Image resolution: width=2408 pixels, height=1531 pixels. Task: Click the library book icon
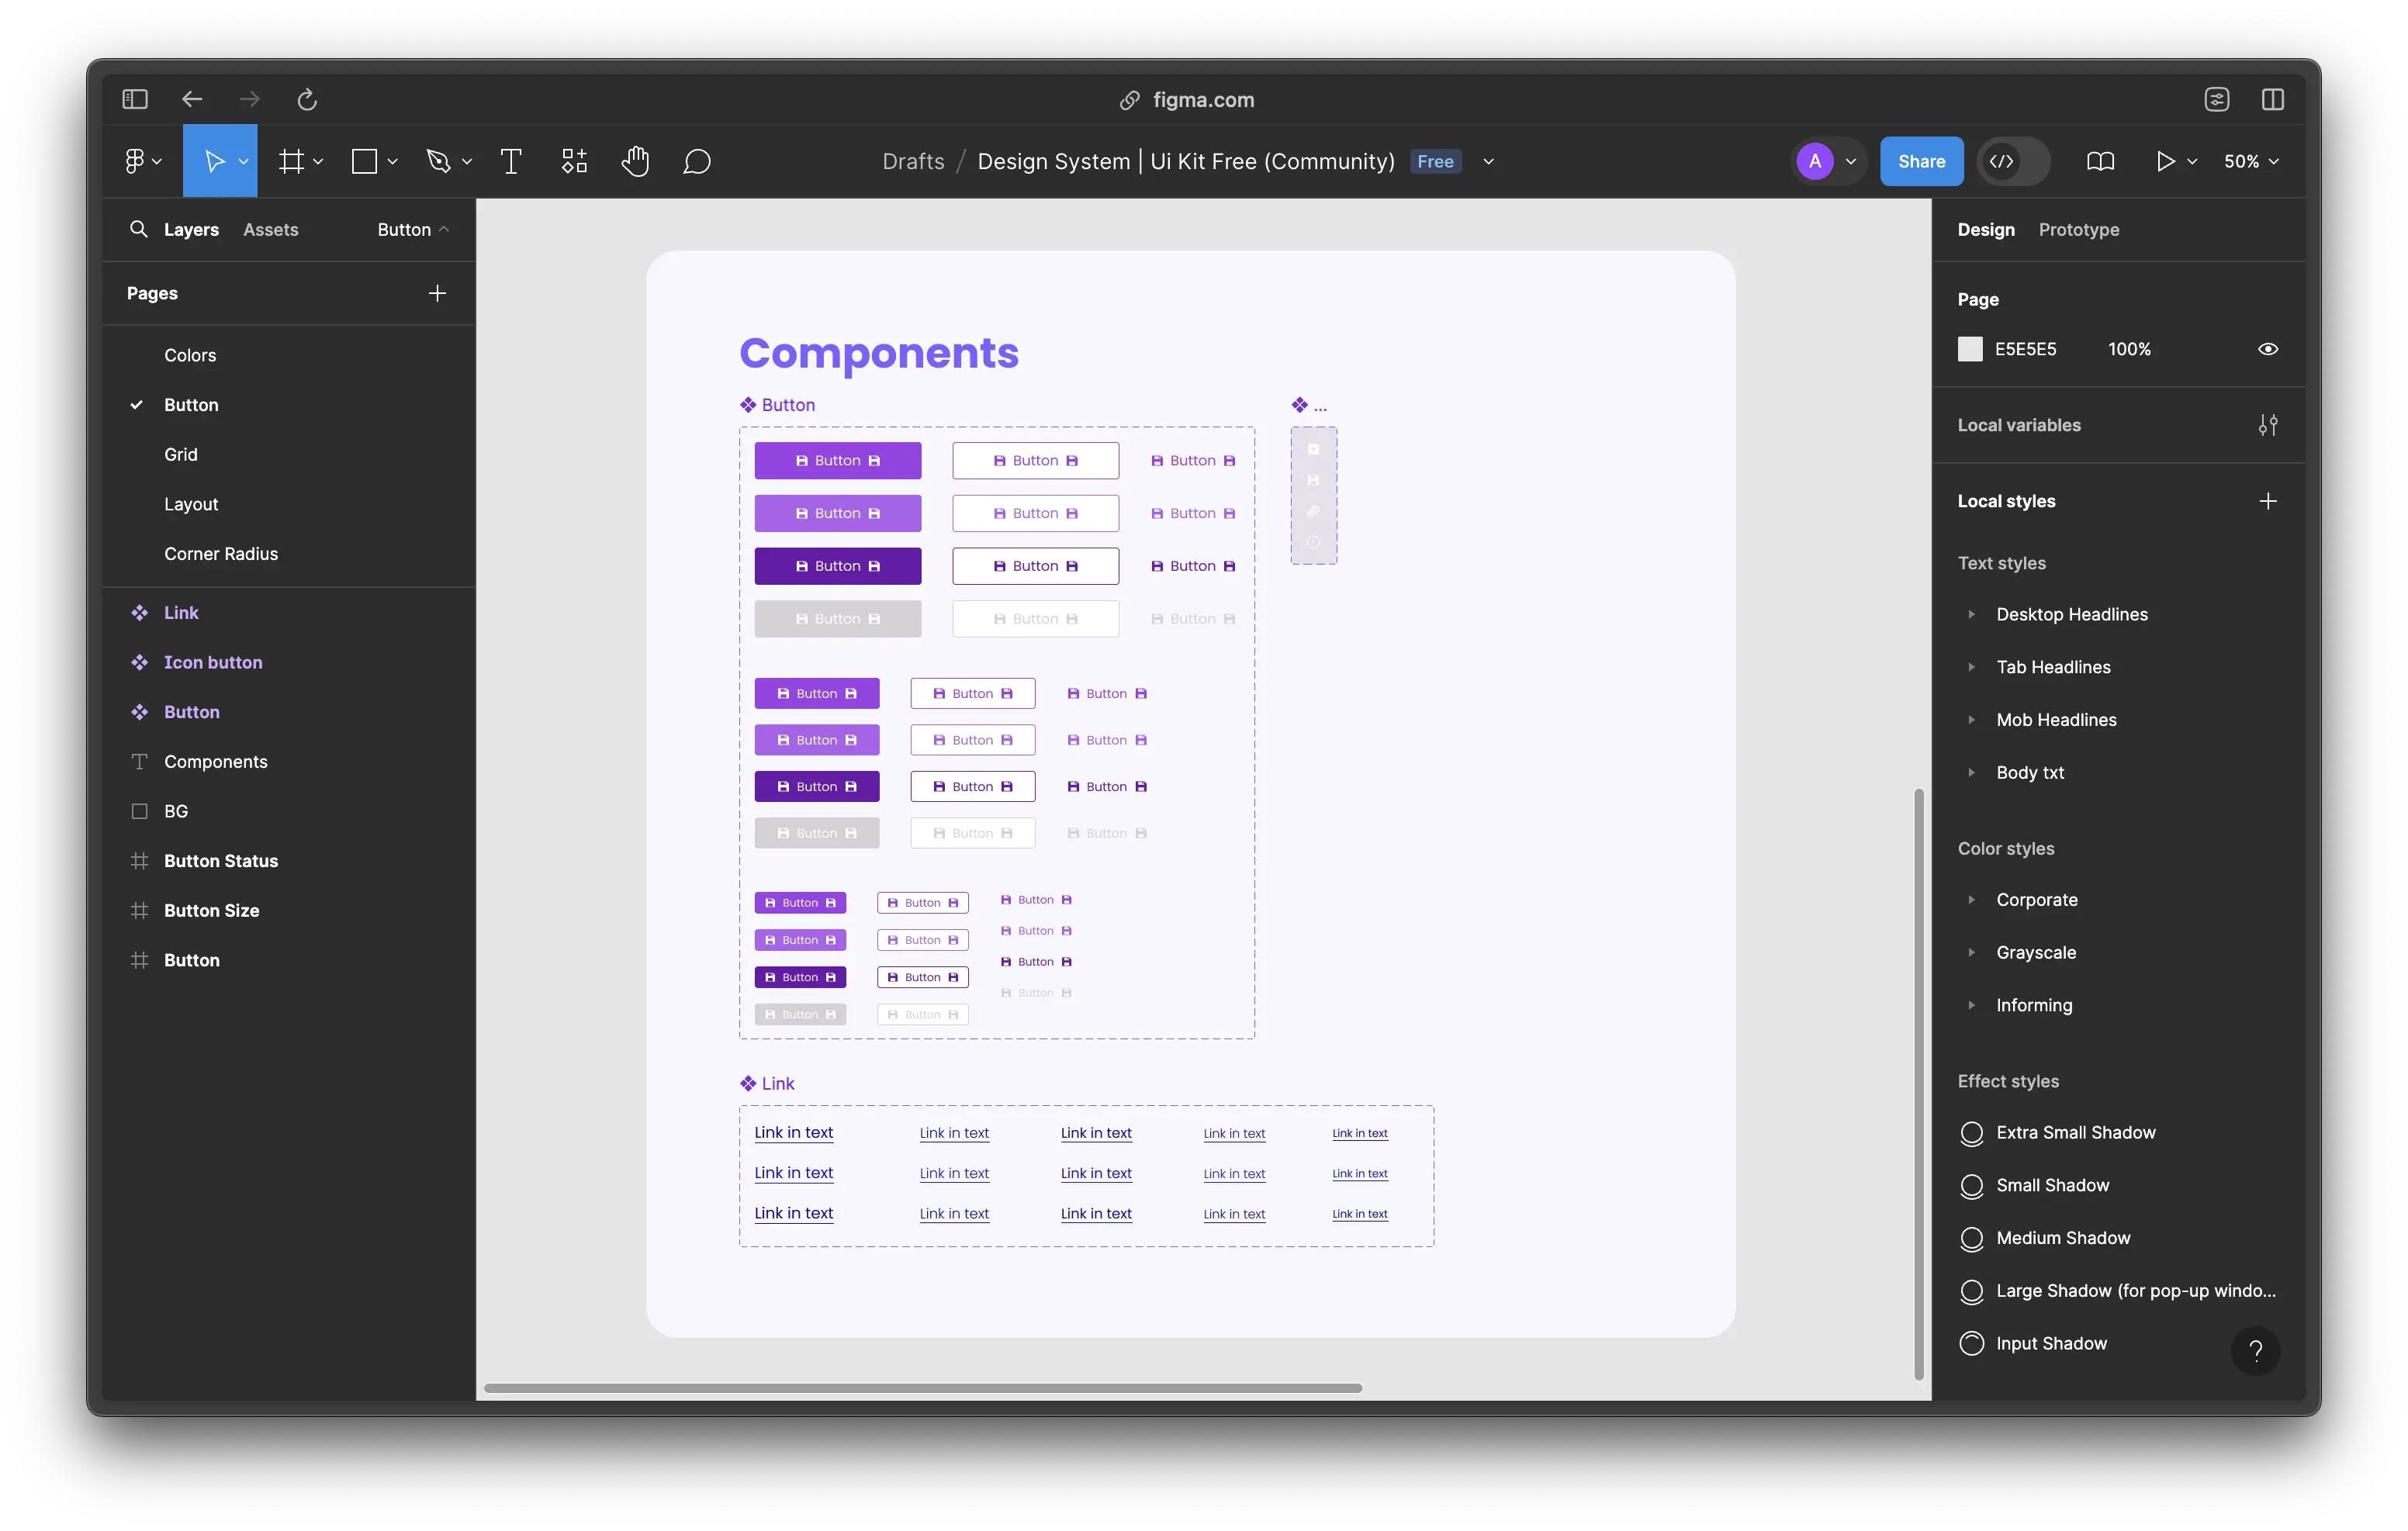(x=2100, y=161)
